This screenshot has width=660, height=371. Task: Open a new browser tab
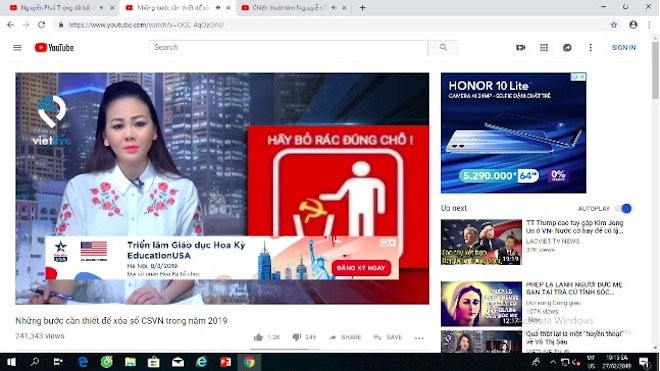pos(362,8)
